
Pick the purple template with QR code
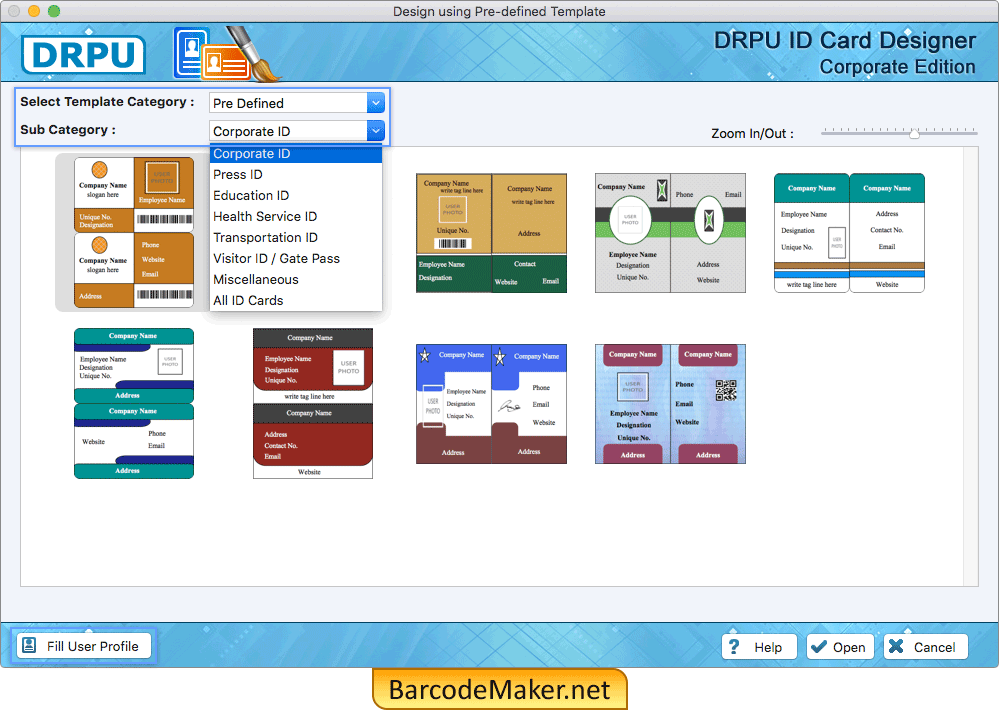[x=670, y=404]
